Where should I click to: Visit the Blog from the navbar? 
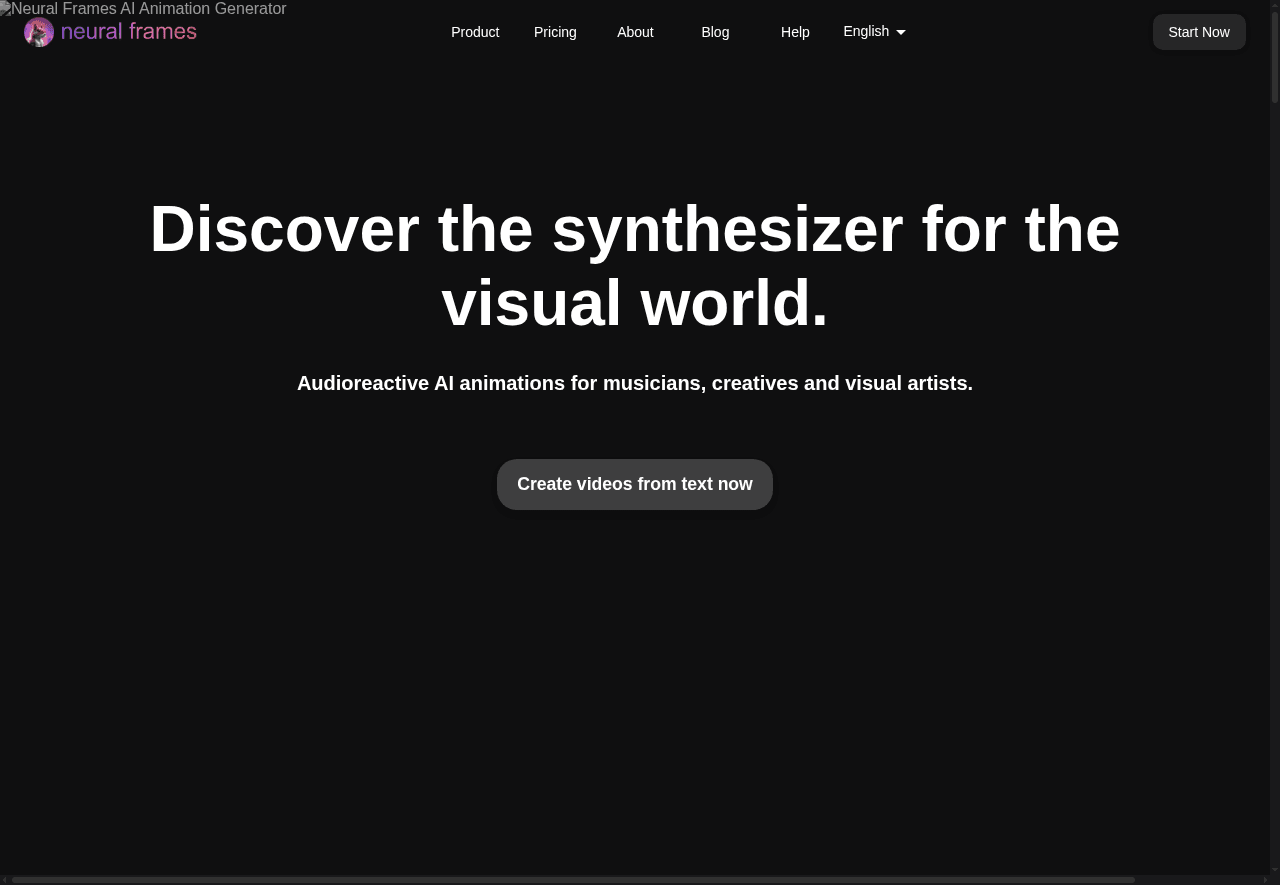[715, 32]
